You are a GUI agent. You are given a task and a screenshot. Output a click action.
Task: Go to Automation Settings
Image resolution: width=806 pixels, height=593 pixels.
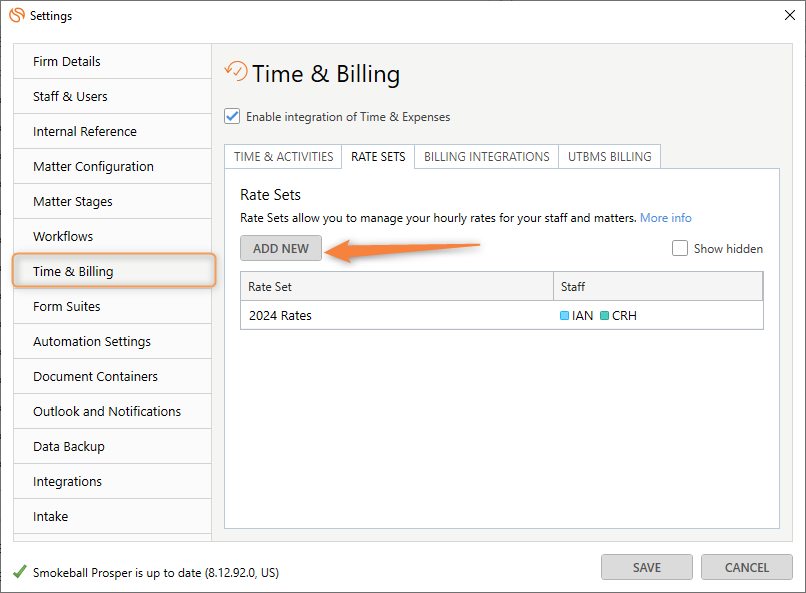113,342
